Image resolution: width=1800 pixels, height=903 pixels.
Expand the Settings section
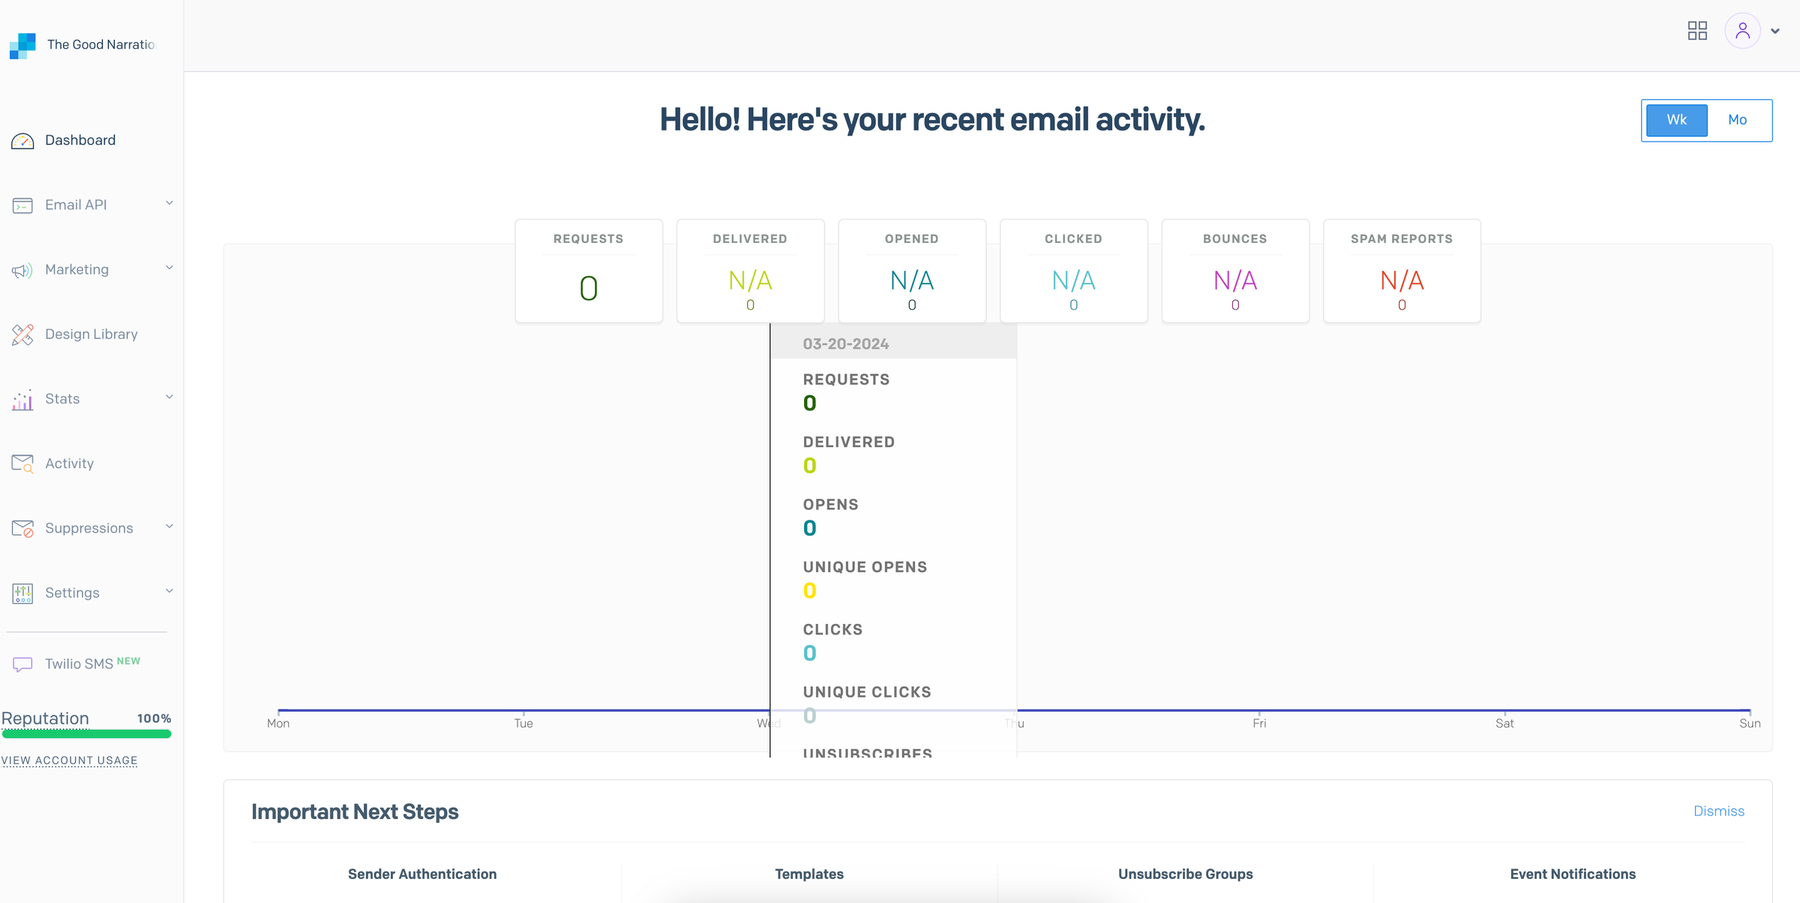pos(168,590)
